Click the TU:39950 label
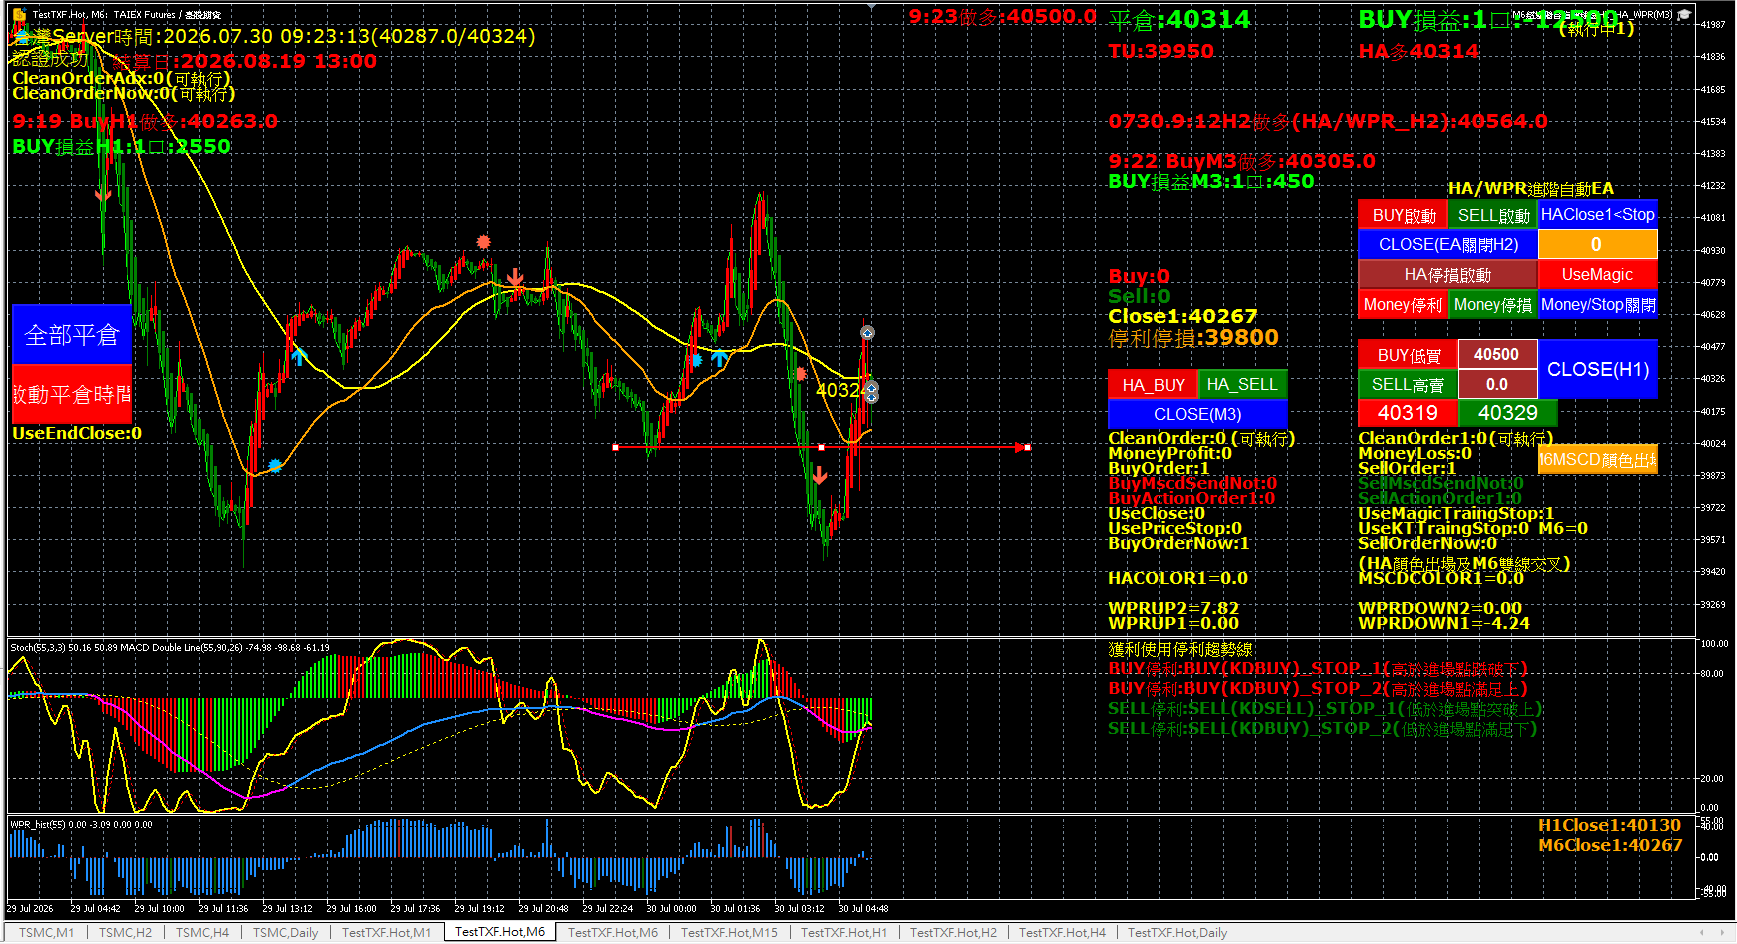 click(1161, 51)
